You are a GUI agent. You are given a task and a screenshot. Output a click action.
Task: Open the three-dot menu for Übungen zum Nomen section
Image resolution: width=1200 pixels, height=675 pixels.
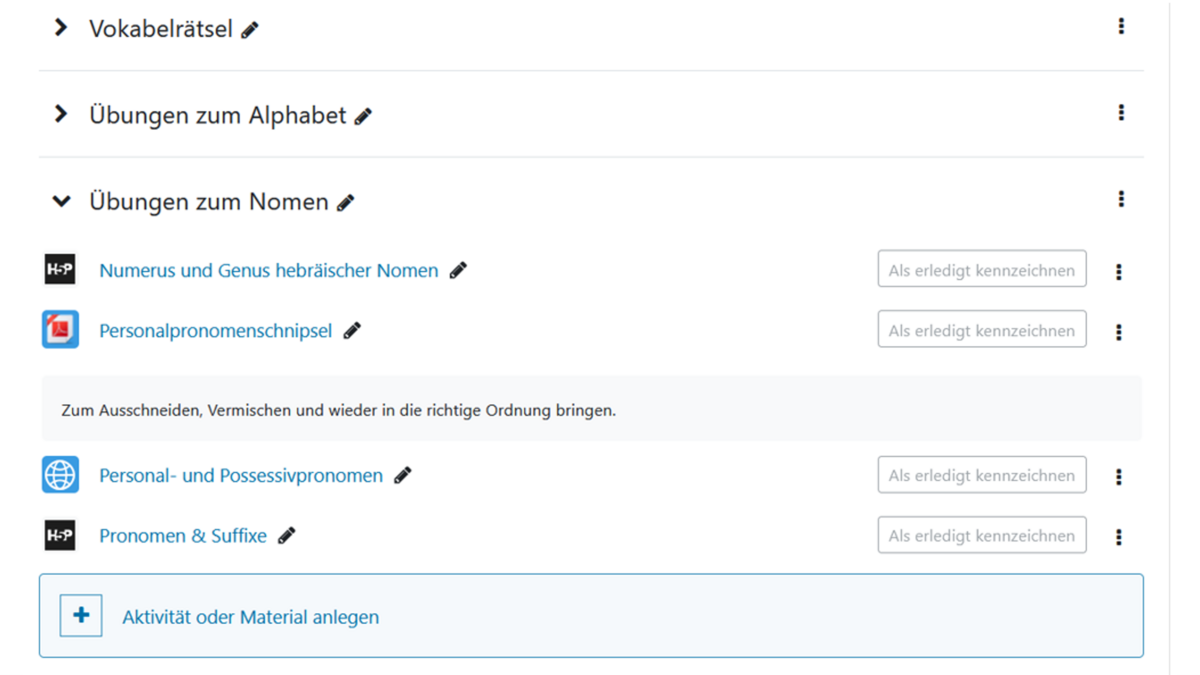tap(1121, 199)
